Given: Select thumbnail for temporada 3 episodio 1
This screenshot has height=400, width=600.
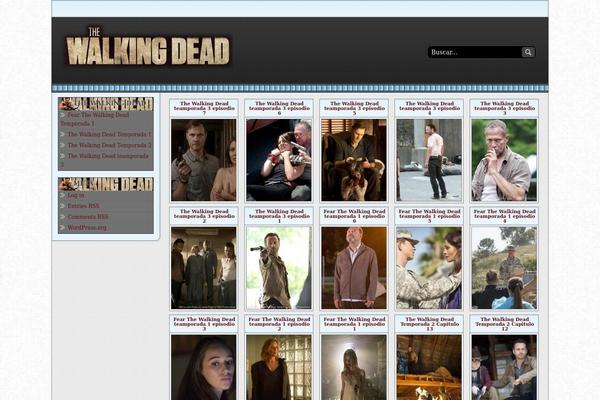Looking at the screenshot, I should [x=279, y=268].
